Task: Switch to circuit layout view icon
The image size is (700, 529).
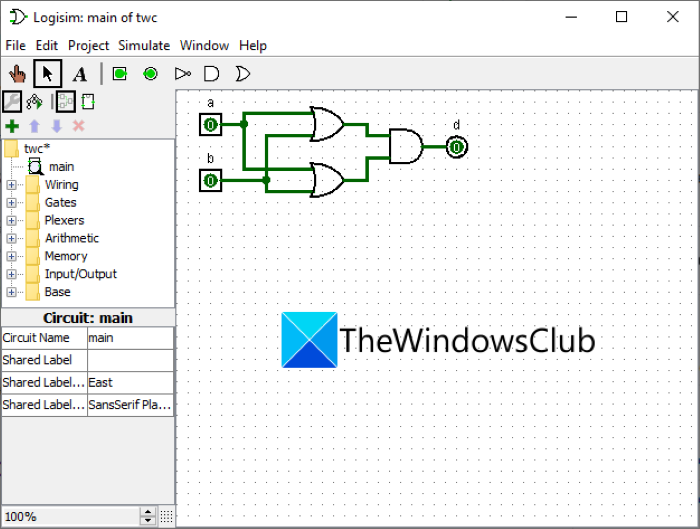Action: (66, 102)
